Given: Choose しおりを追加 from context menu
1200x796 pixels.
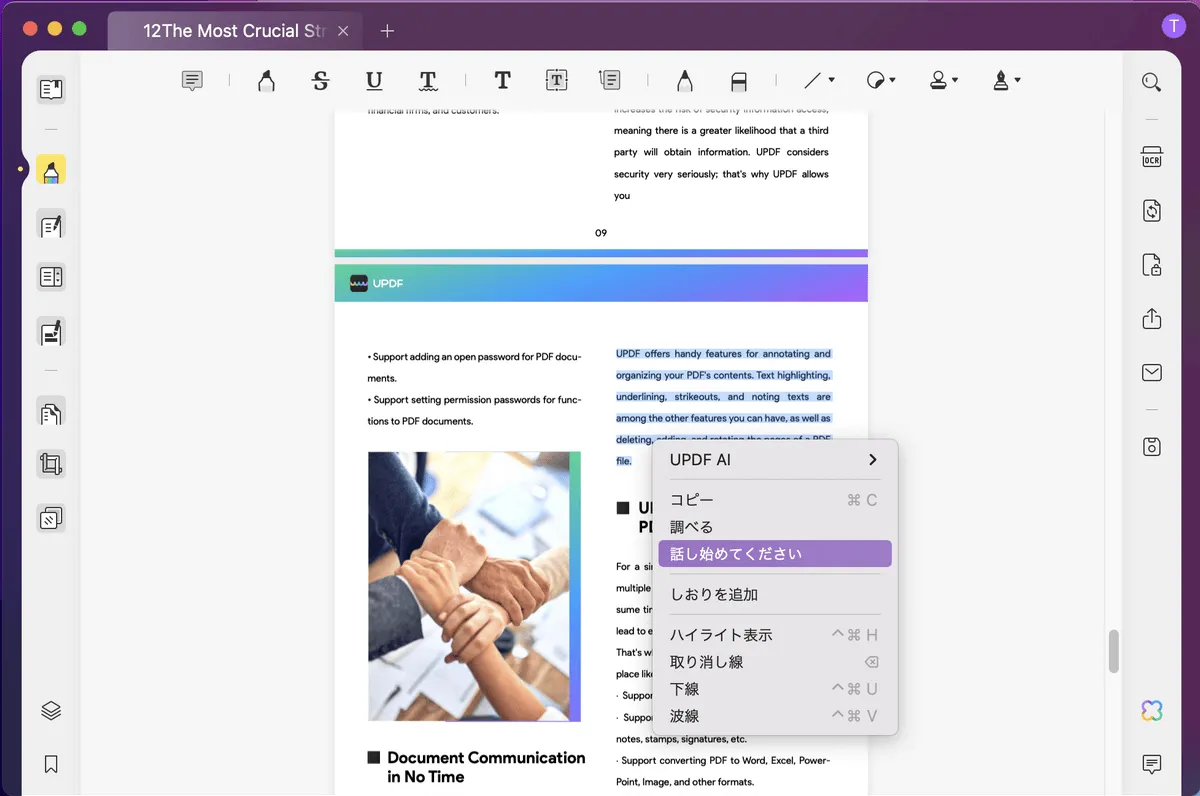Looking at the screenshot, I should point(775,594).
